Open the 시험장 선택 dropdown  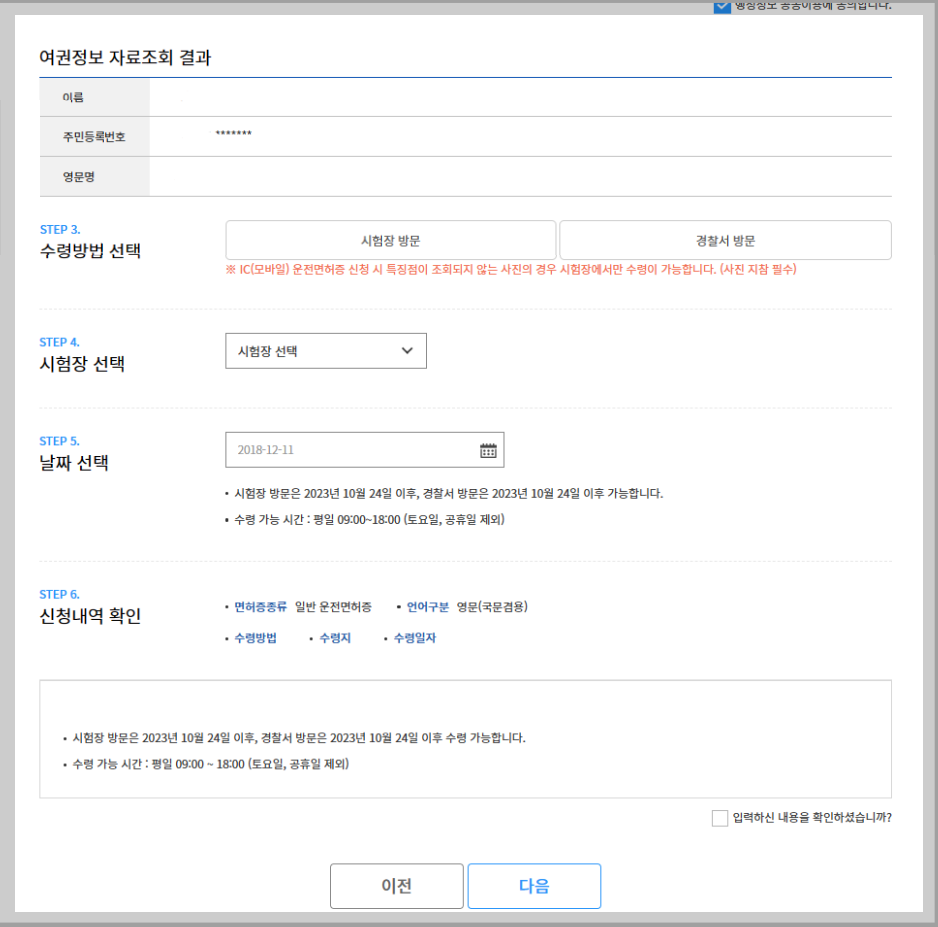click(x=325, y=350)
